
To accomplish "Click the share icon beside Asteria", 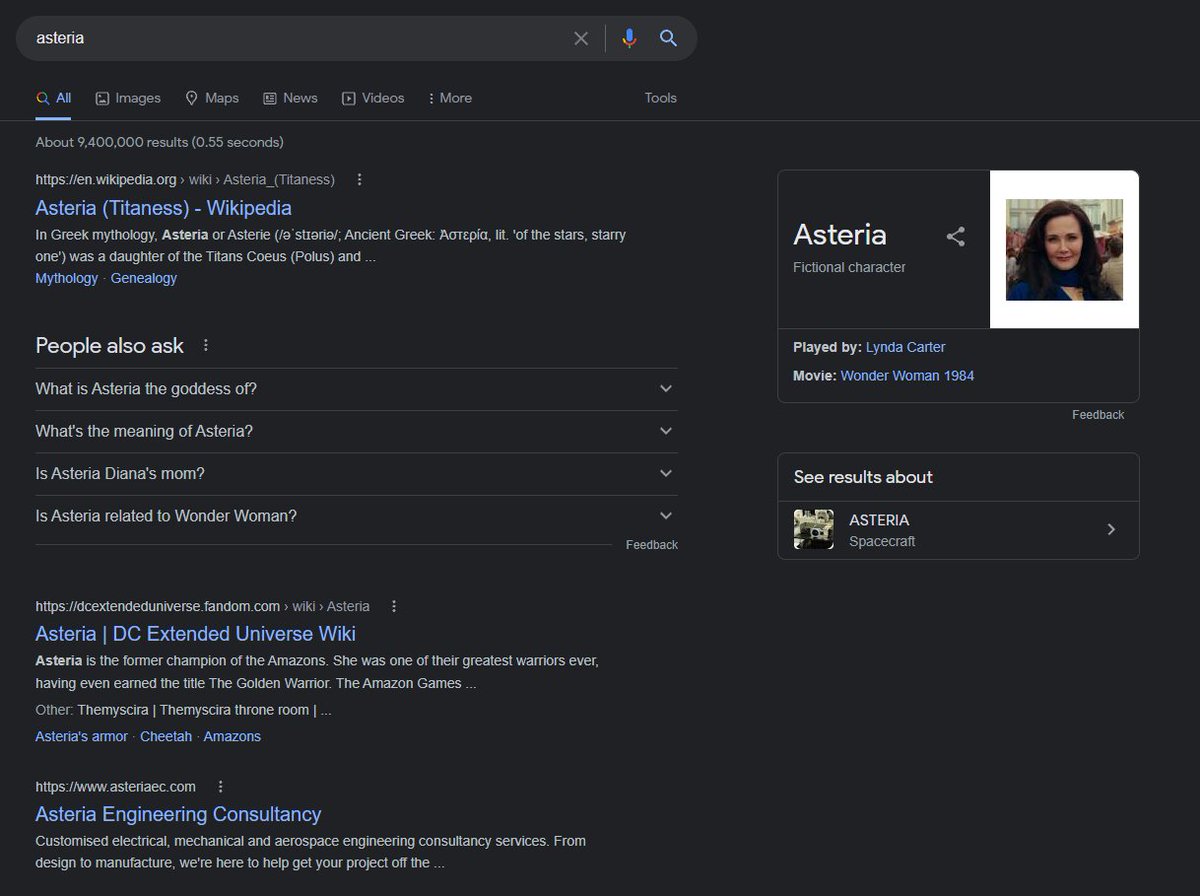I will [956, 237].
